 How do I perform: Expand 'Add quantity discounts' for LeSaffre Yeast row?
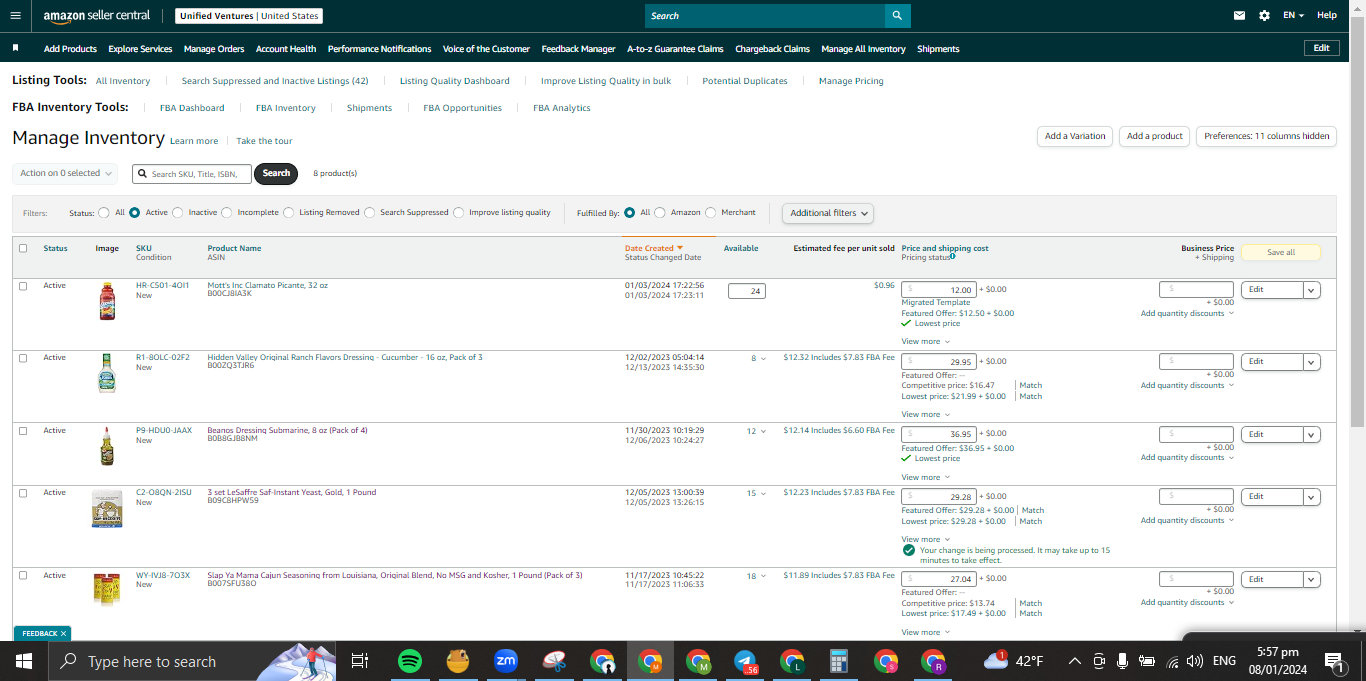pyautogui.click(x=1187, y=520)
